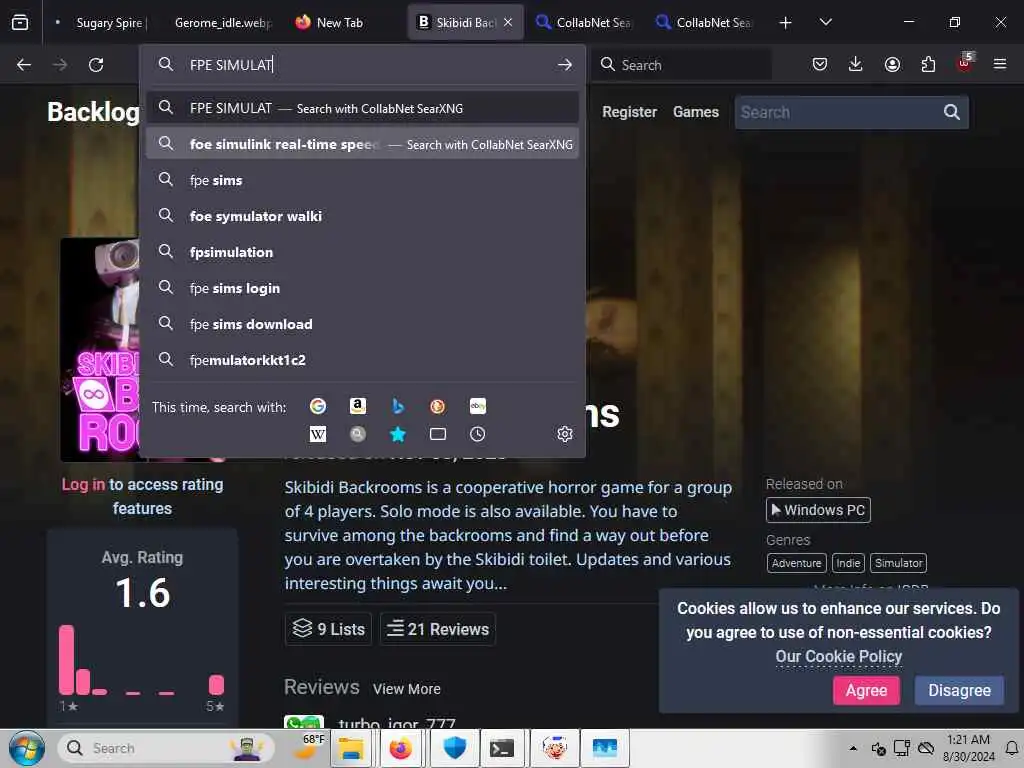Click the Backloggd search magnifier icon
This screenshot has width=1024, height=768.
(952, 112)
